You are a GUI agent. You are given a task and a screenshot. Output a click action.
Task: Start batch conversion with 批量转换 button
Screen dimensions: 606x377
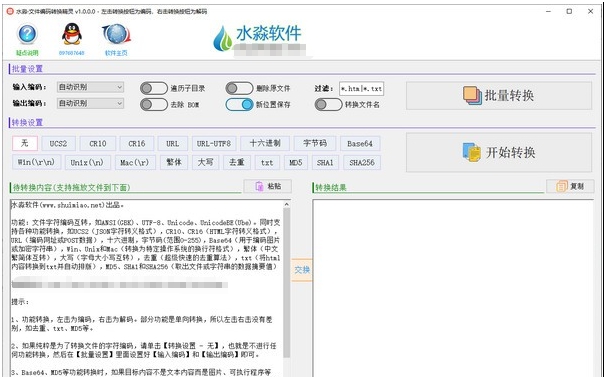click(499, 96)
